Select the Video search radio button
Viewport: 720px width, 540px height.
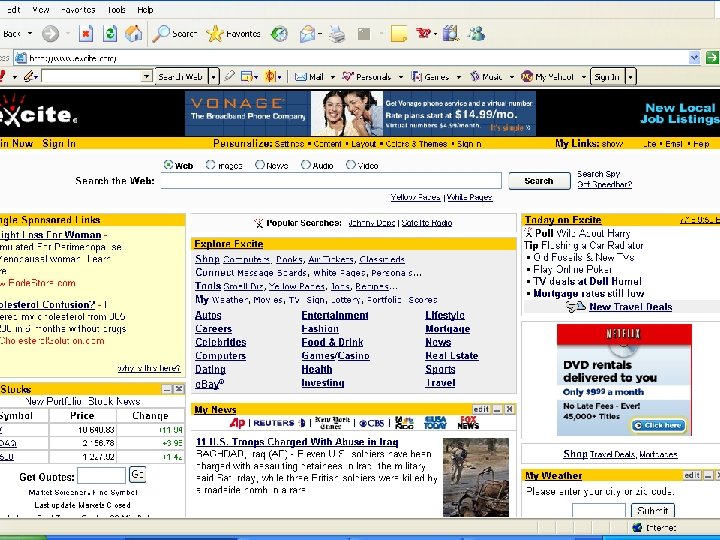pyautogui.click(x=351, y=164)
